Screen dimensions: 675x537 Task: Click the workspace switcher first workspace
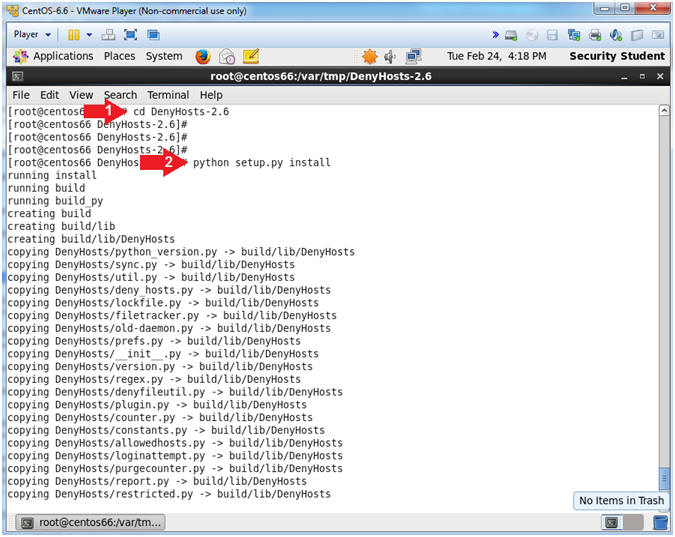(611, 523)
